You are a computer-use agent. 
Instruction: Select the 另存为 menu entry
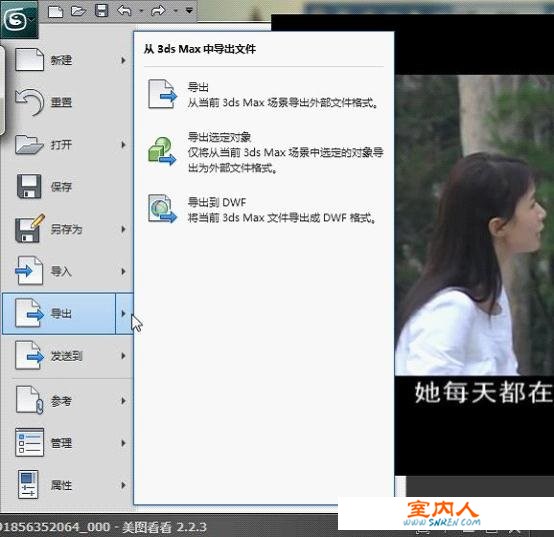pos(67,229)
